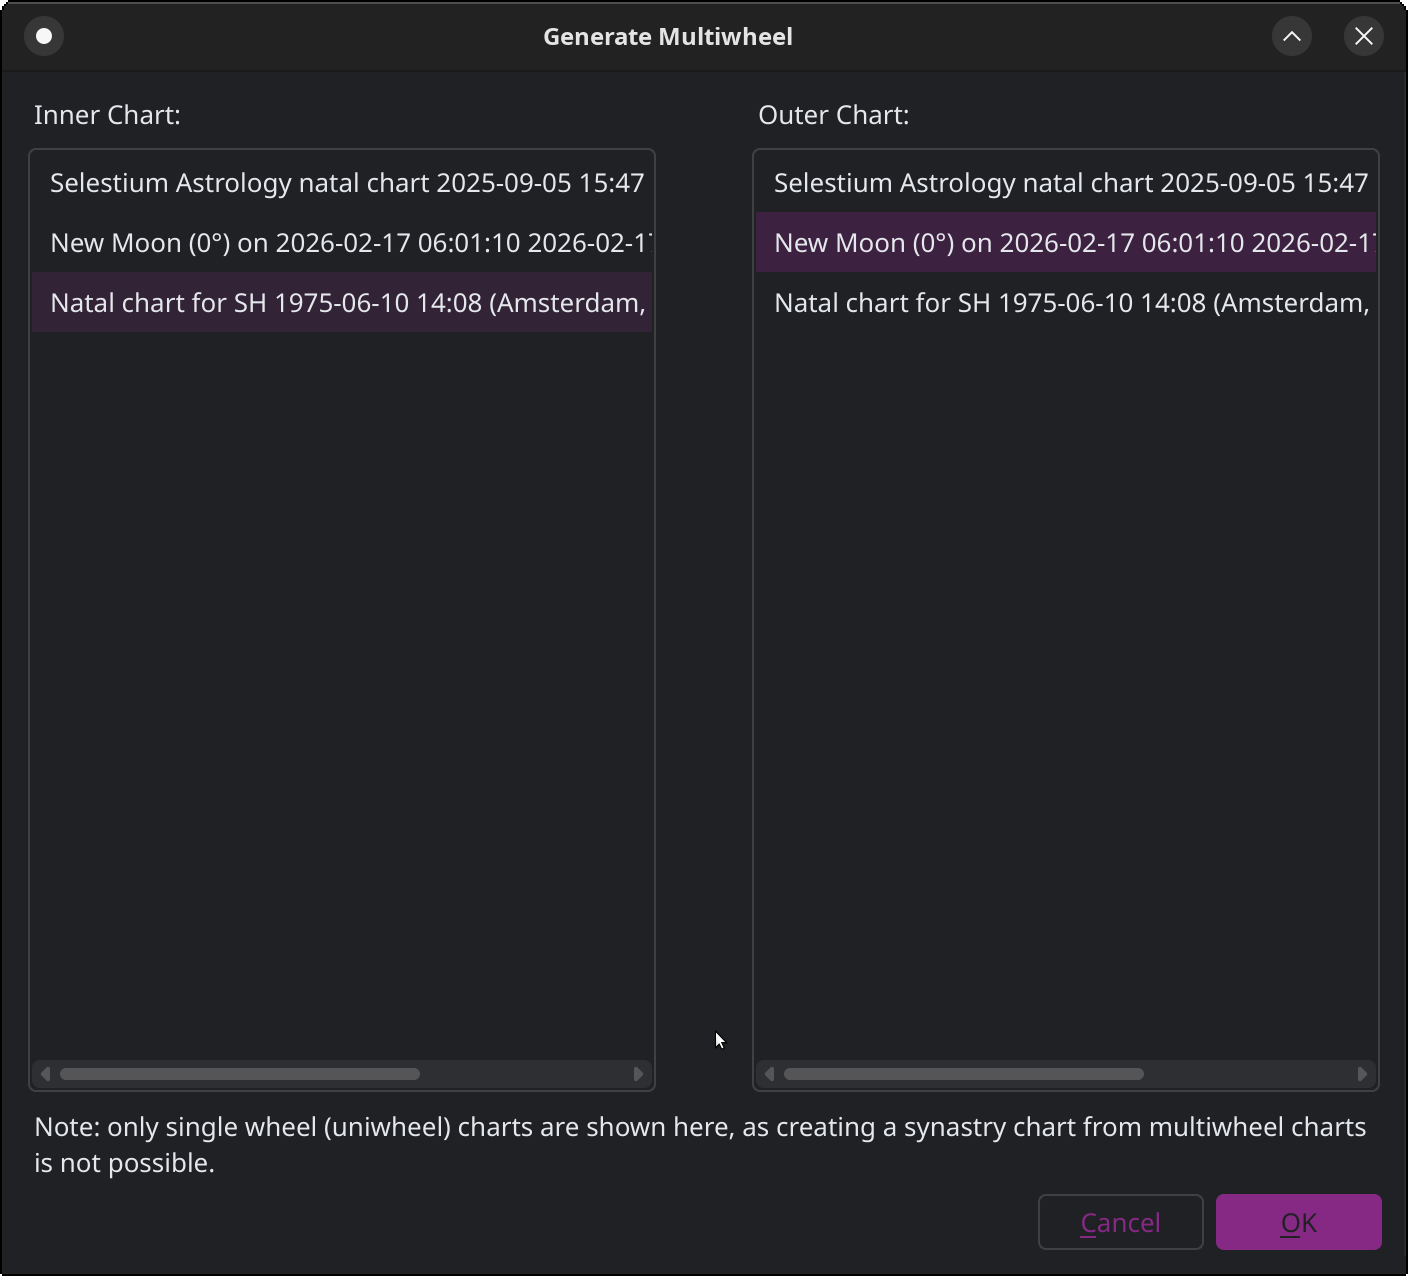
Task: Click the Outer Chart scroll-right arrow
Action: coord(1363,1074)
